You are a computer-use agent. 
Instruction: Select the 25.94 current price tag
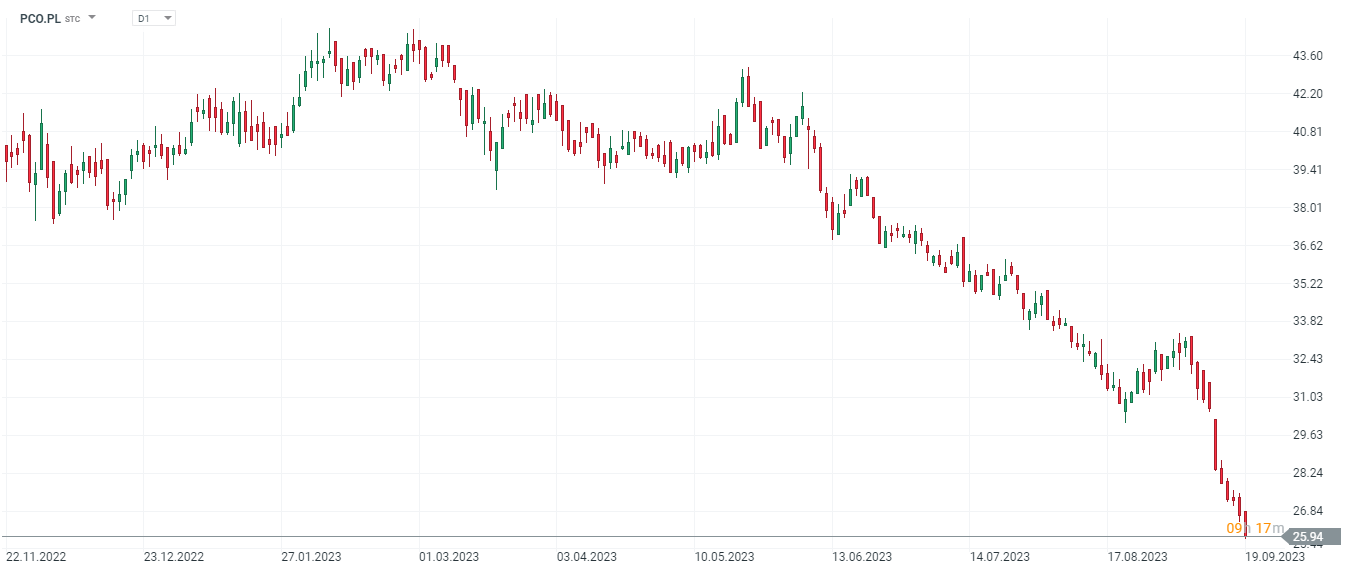1322,537
